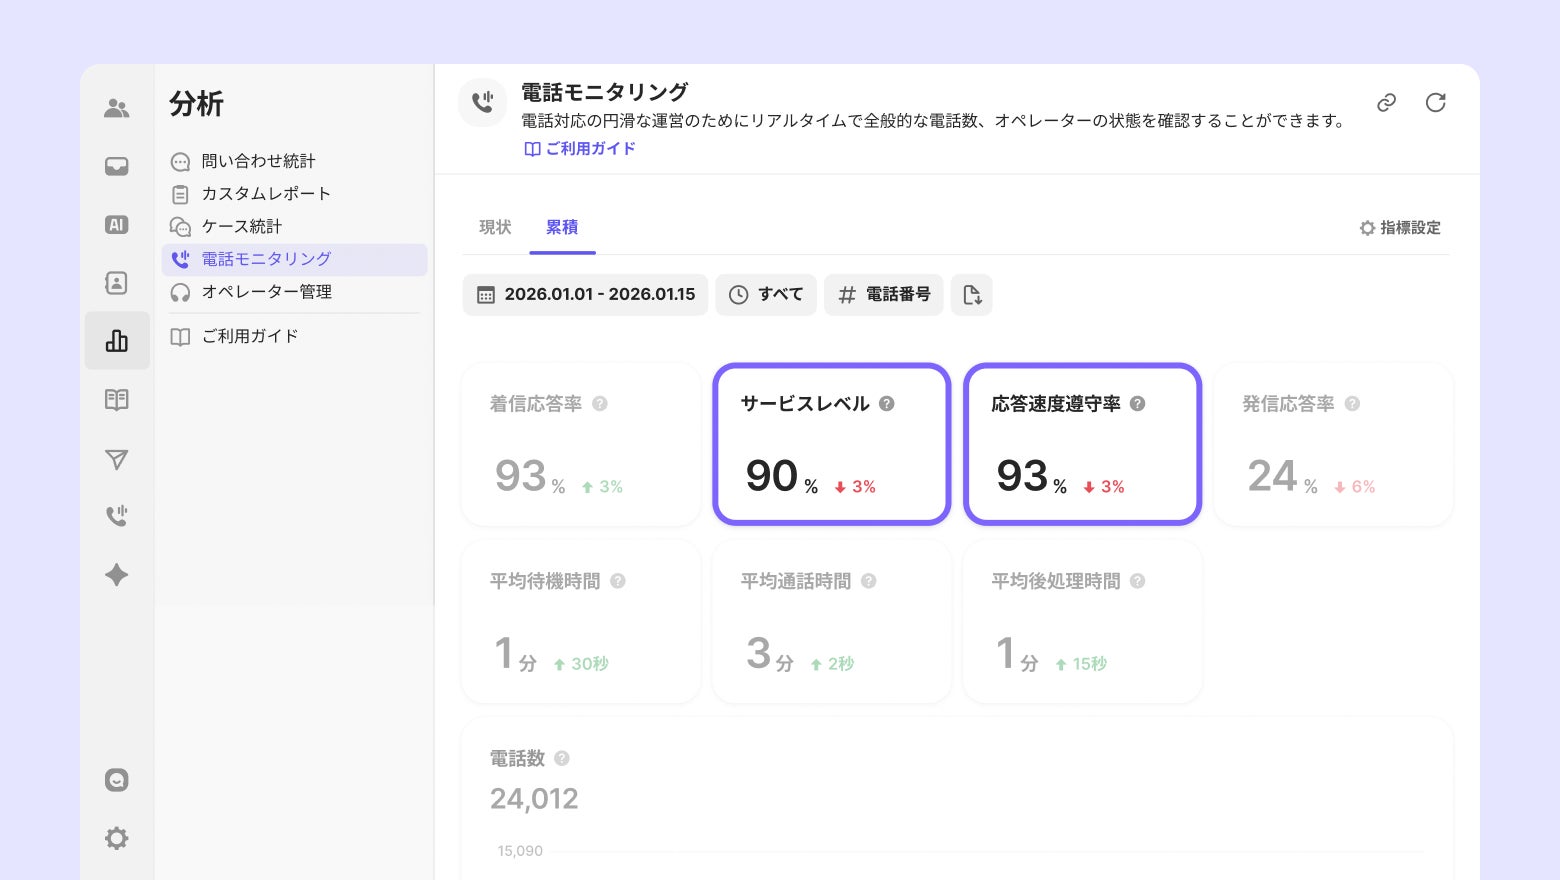Open the 電話番号 filter dropdown
The image size is (1560, 880).
point(883,295)
